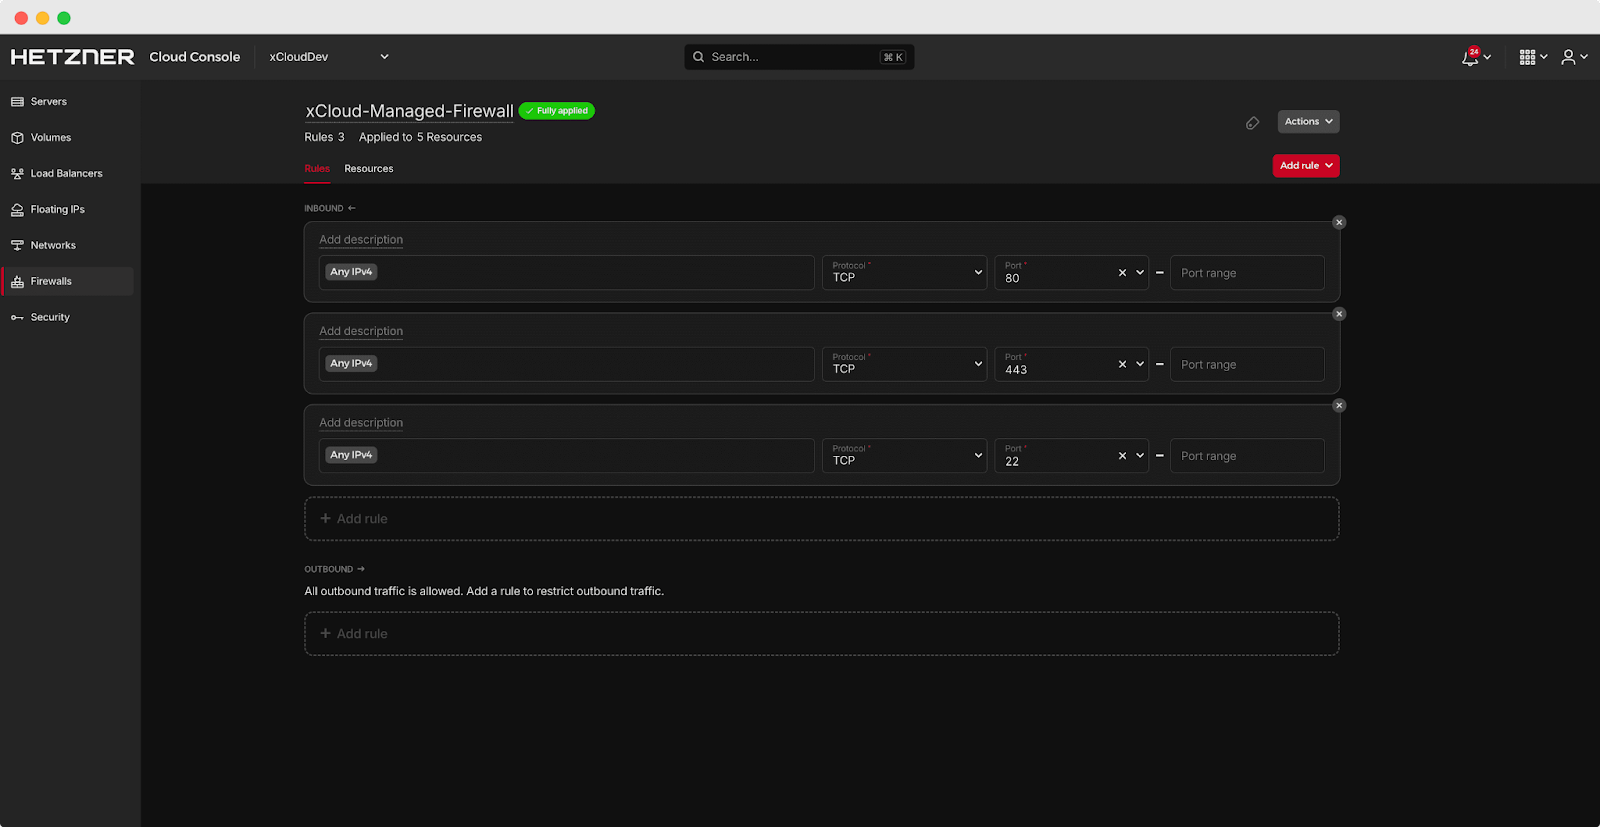Delete the port 443 rule
This screenshot has height=827, width=1600.
coord(1339,314)
